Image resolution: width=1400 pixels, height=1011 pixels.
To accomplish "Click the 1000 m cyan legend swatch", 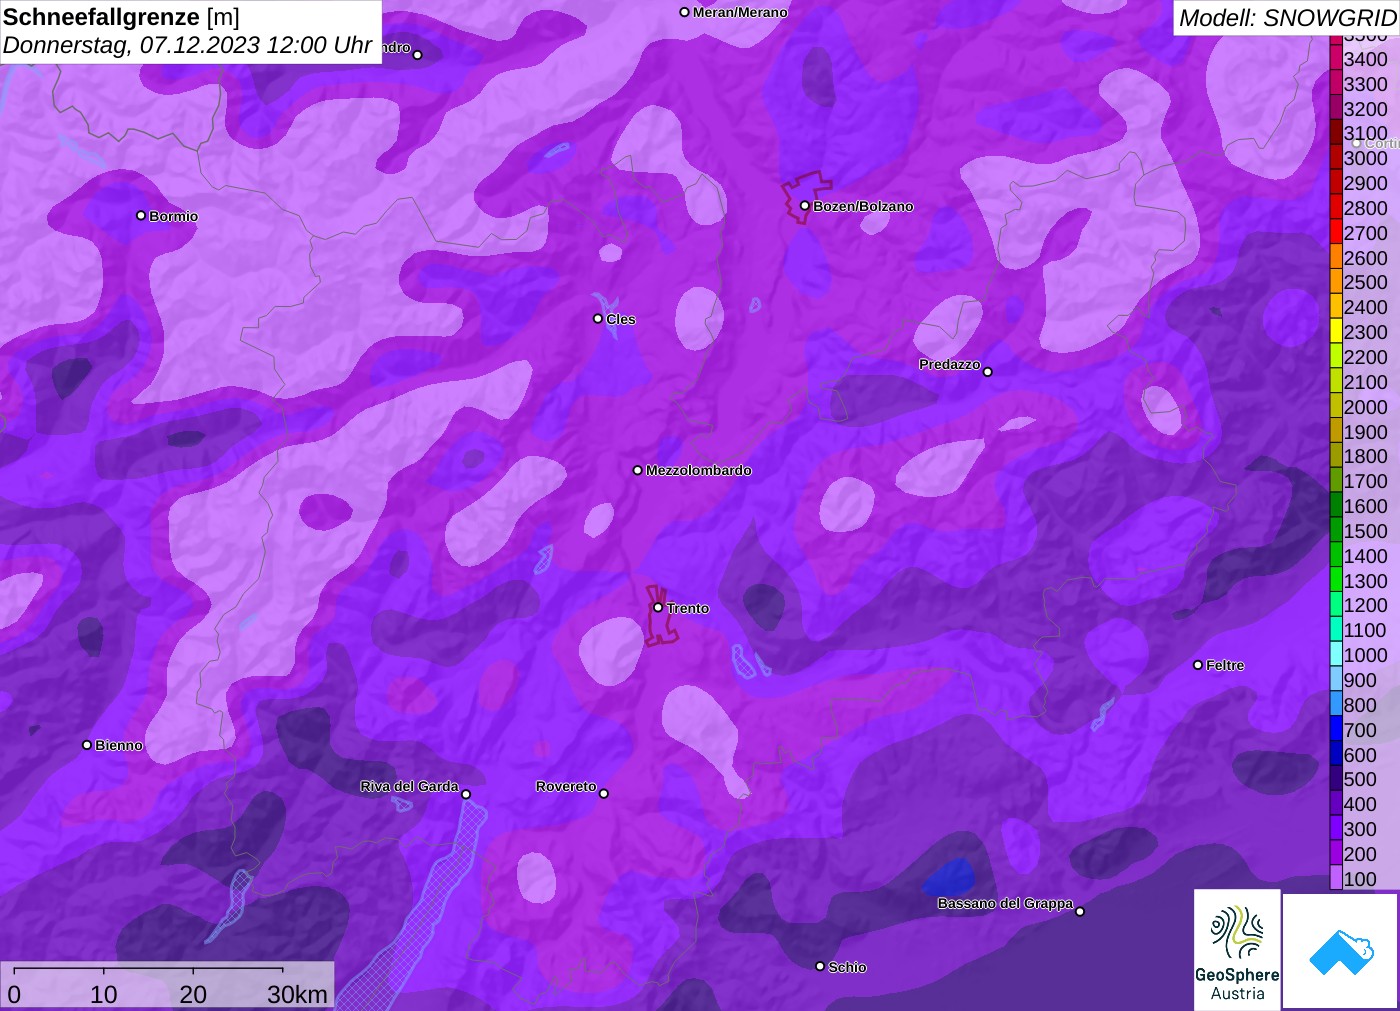I will (x=1336, y=655).
